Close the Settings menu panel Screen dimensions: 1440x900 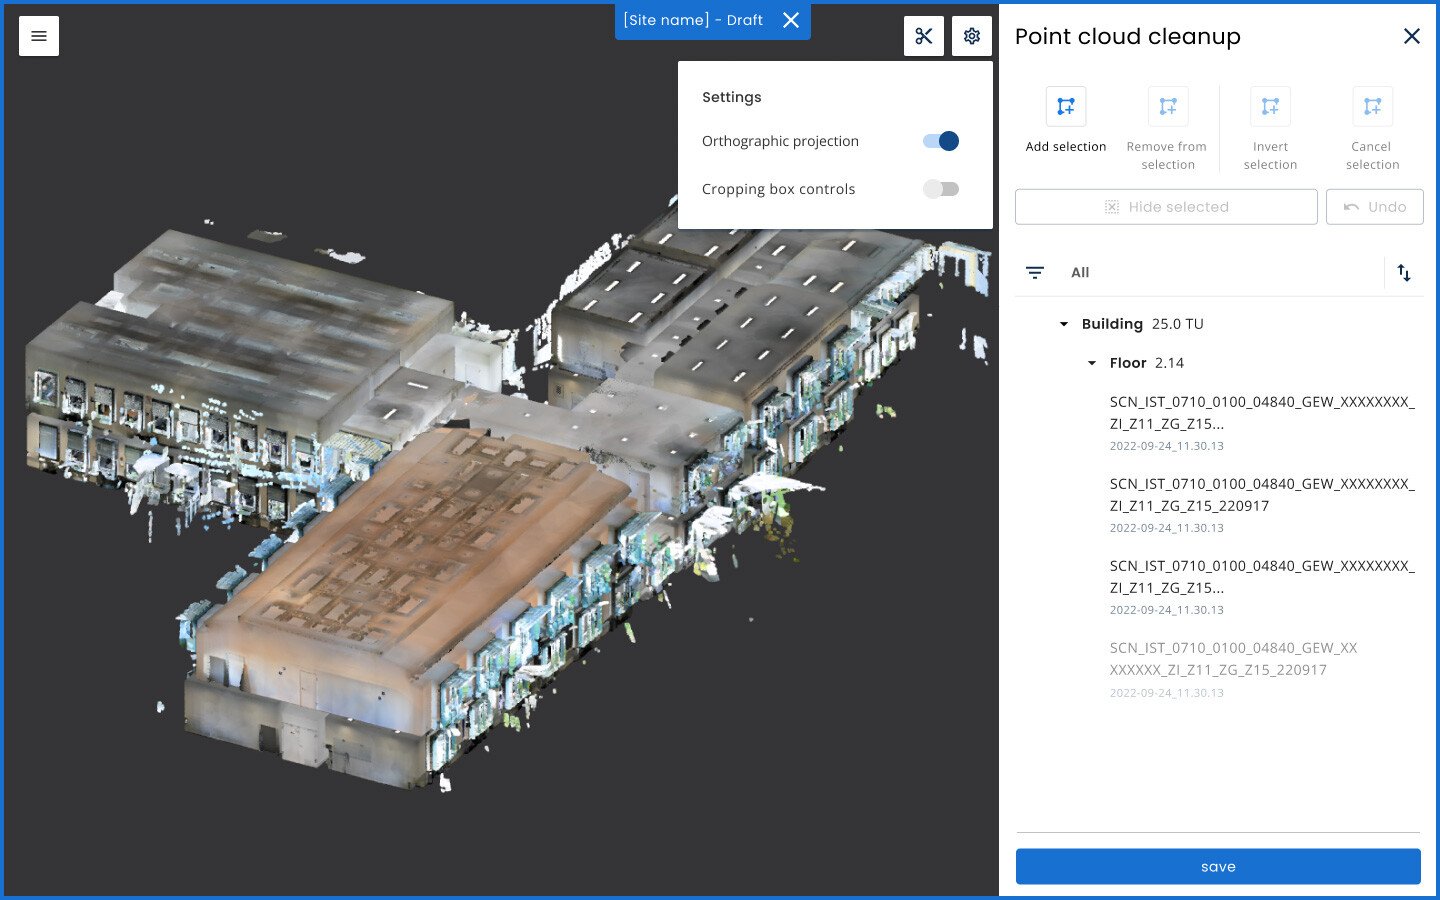(971, 35)
